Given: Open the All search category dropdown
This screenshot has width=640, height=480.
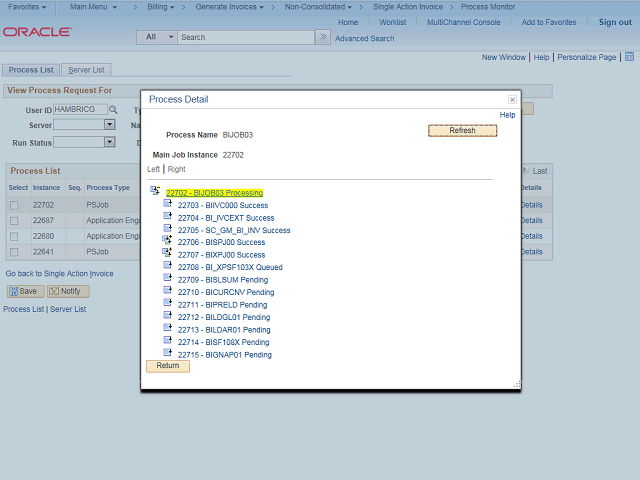Looking at the screenshot, I should click(x=157, y=37).
